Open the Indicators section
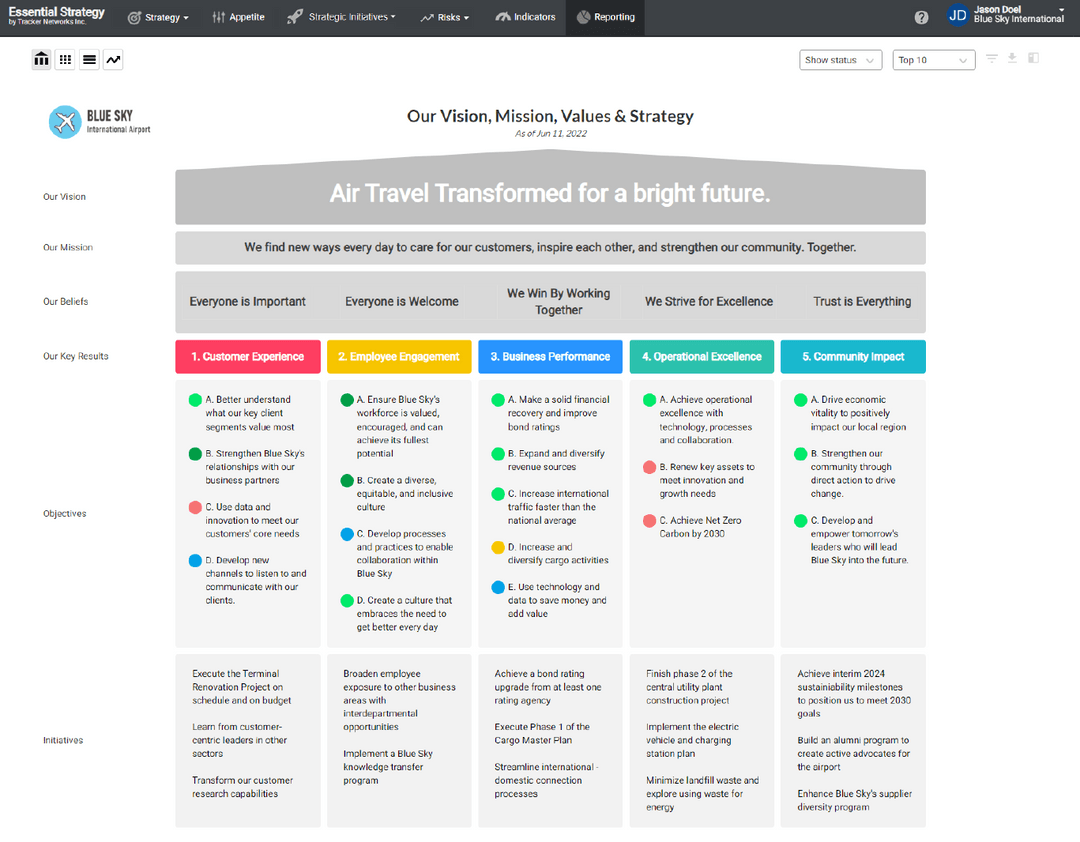Screen dimensions: 1080x842 coord(524,17)
